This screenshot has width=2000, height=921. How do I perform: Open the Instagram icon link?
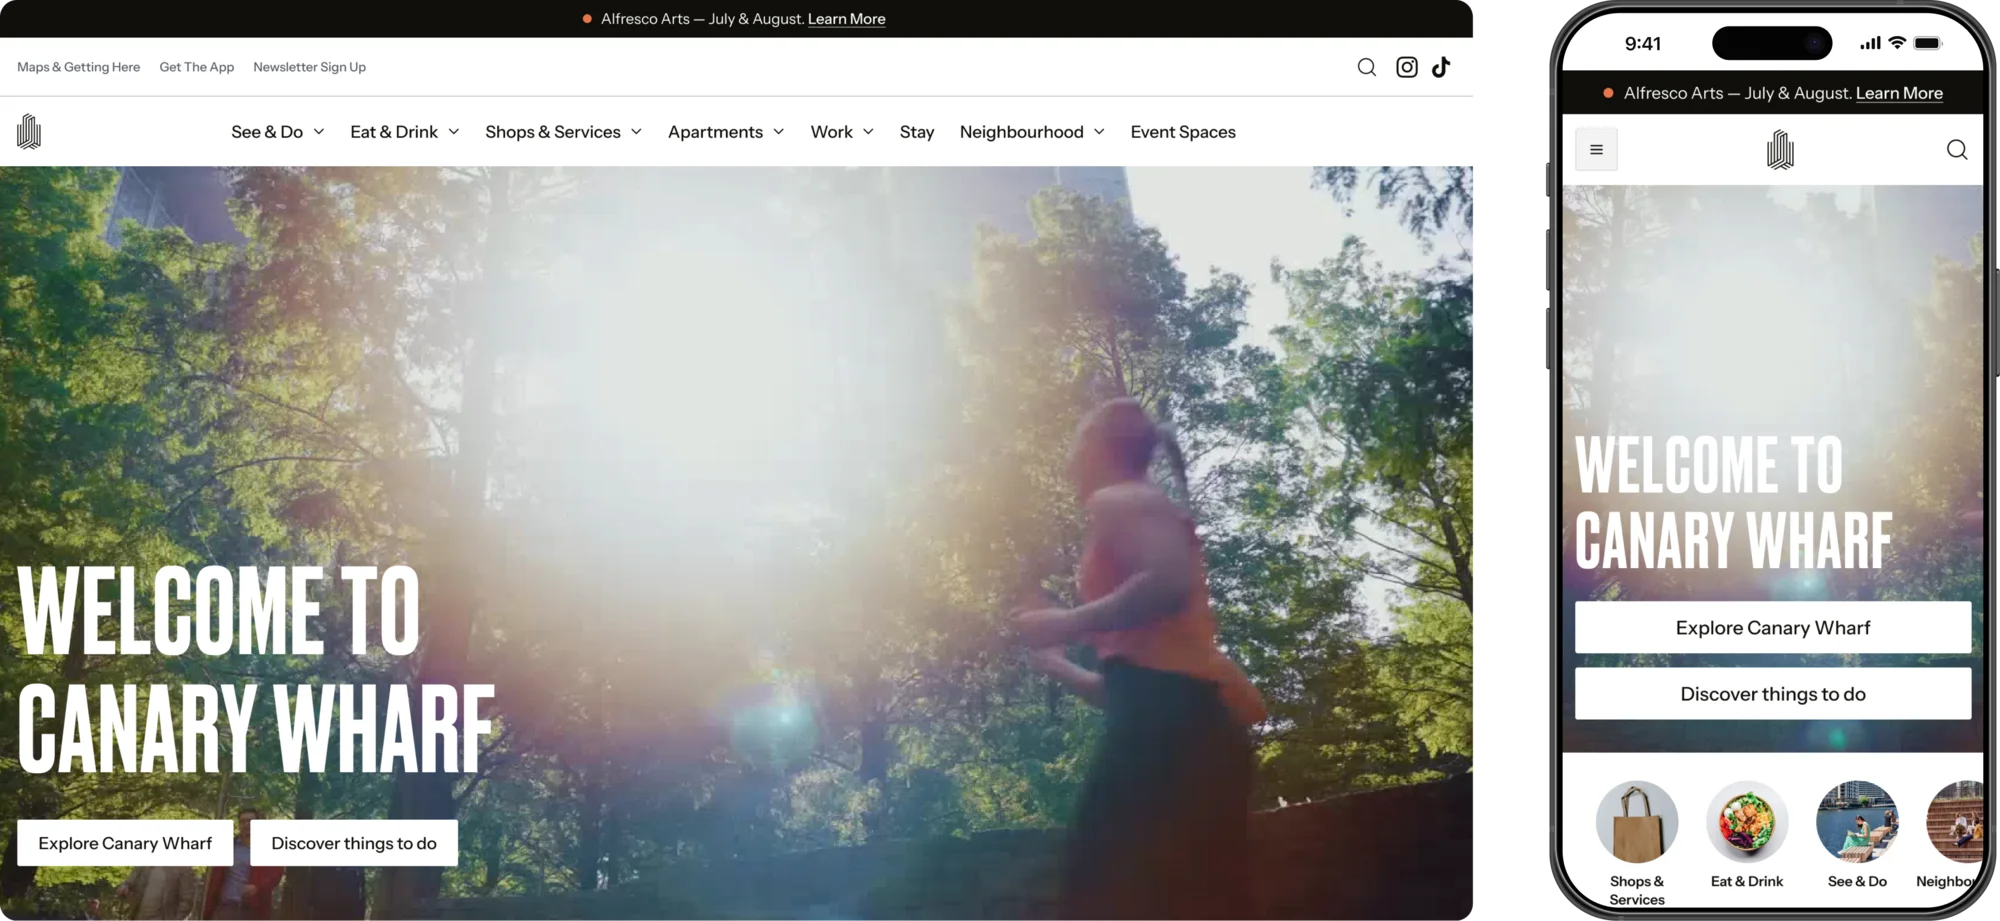pyautogui.click(x=1406, y=67)
